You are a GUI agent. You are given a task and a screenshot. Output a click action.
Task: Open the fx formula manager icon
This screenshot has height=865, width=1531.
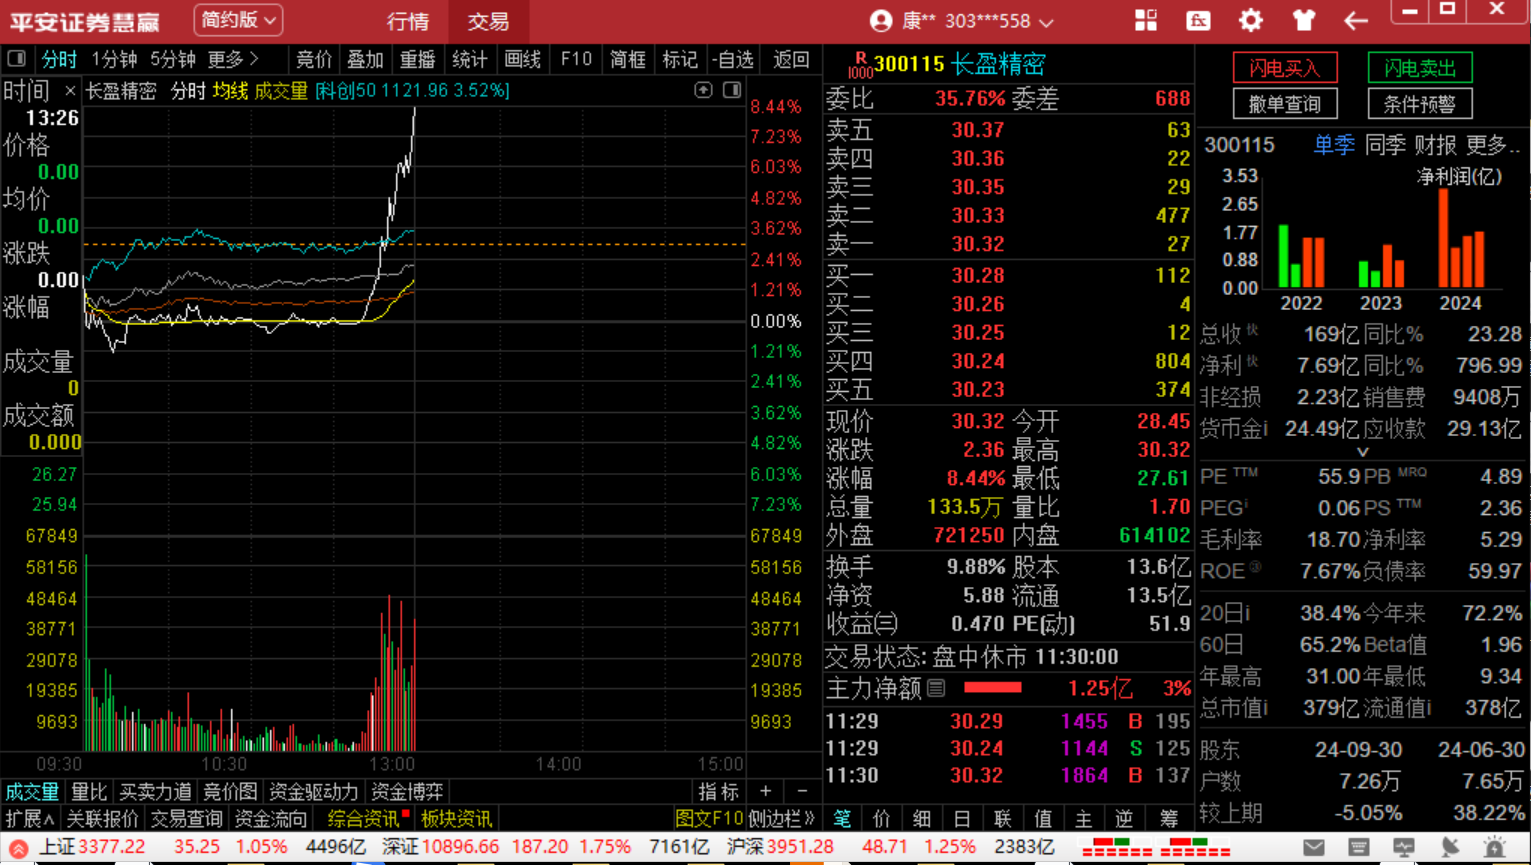1198,20
